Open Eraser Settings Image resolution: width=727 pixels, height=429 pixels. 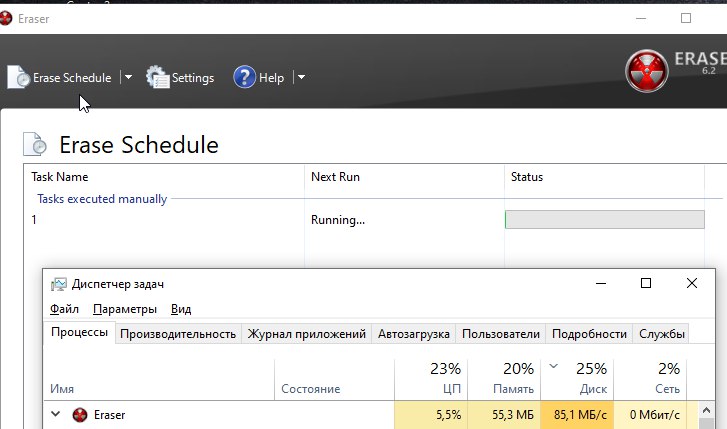point(180,77)
